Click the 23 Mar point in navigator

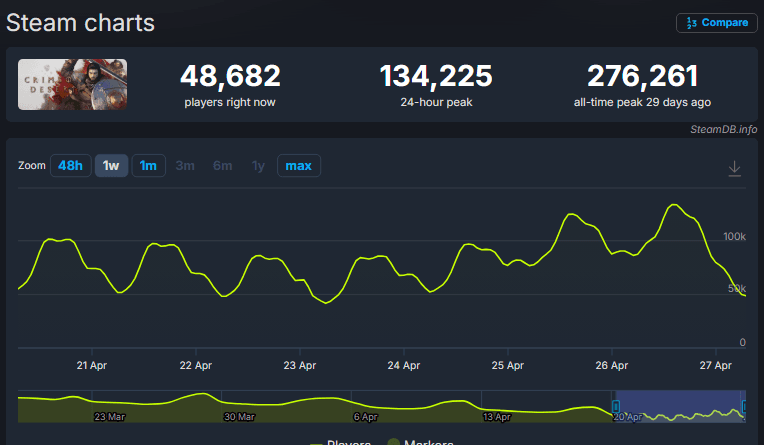(110, 417)
